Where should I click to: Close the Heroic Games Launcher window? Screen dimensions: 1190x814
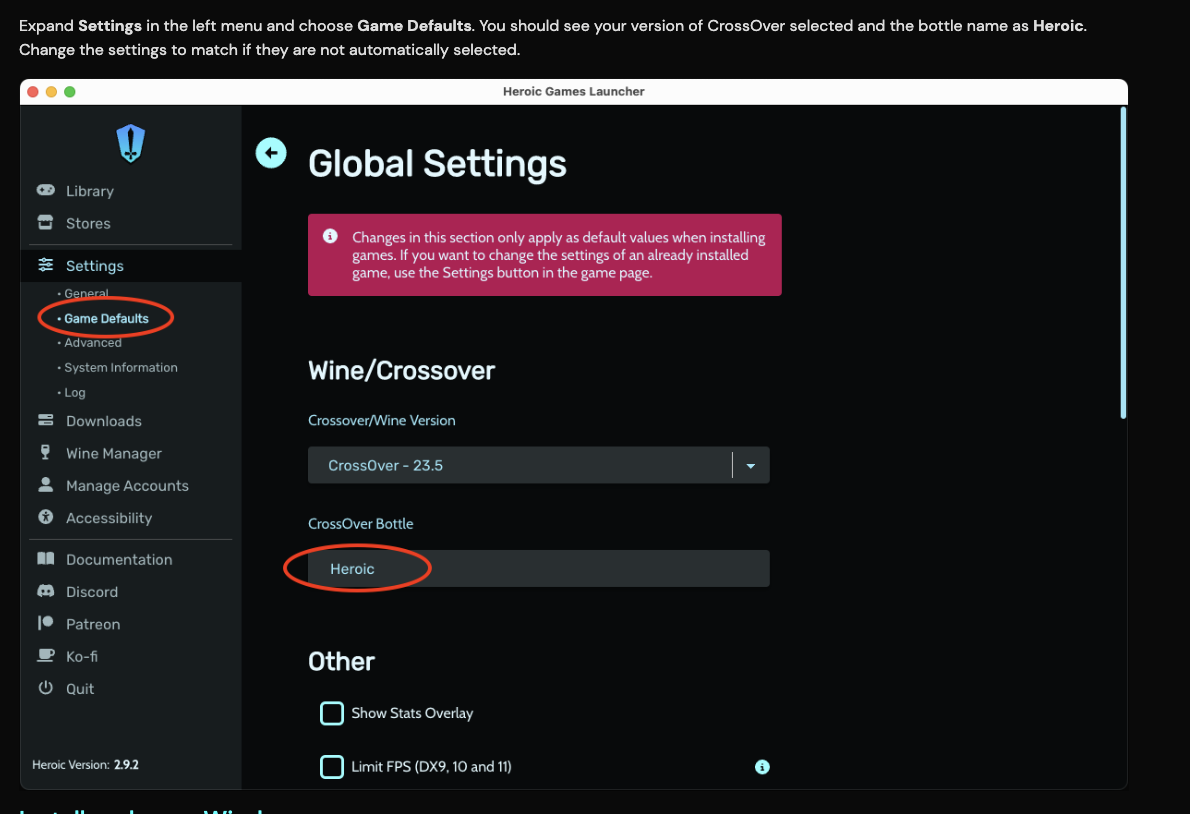pos(33,92)
